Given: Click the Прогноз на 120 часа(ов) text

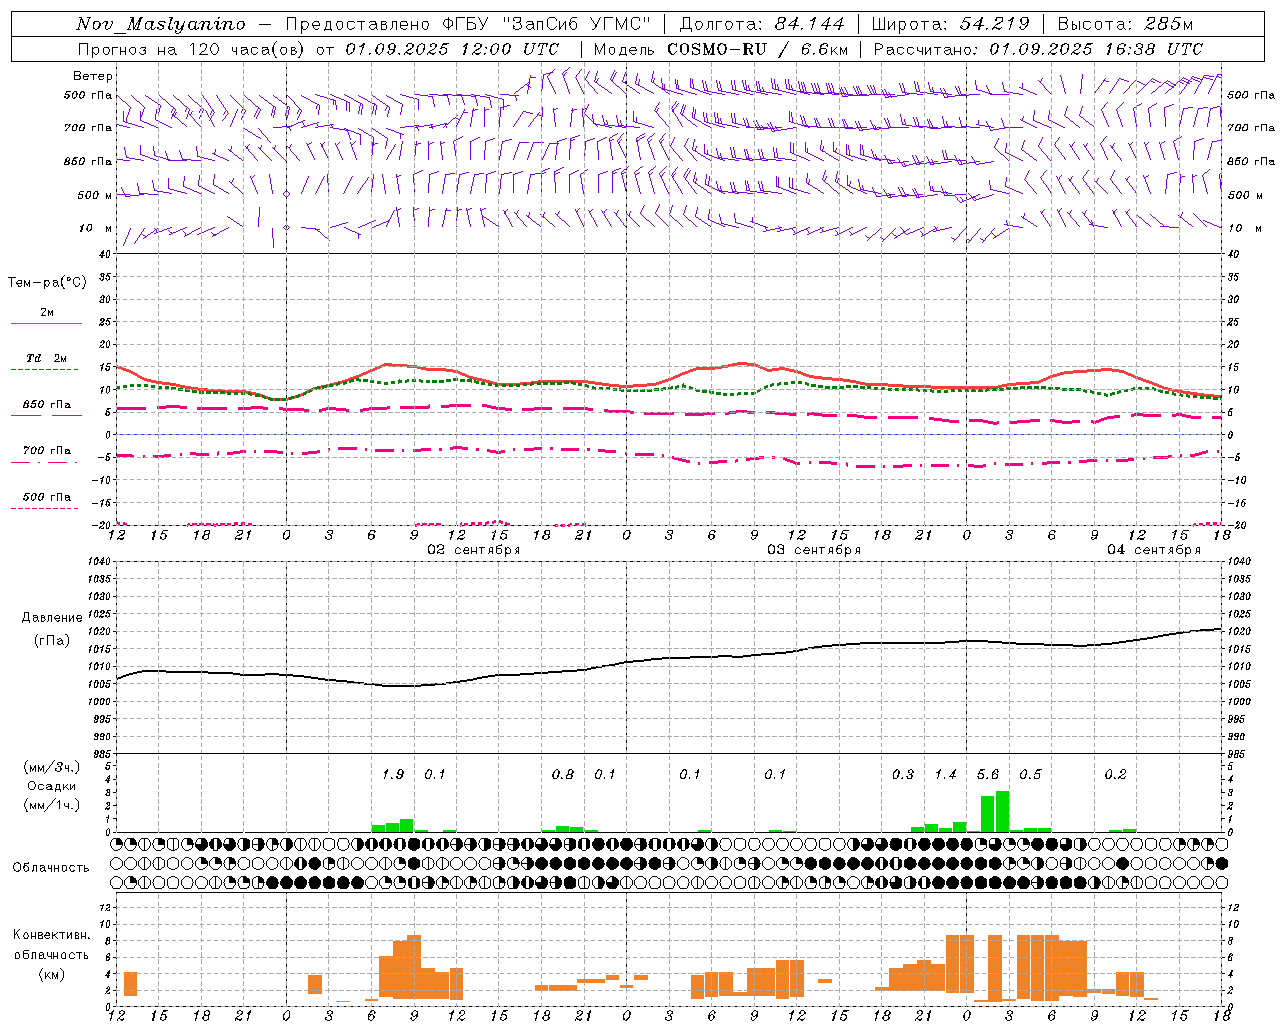Looking at the screenshot, I should click(x=192, y=49).
